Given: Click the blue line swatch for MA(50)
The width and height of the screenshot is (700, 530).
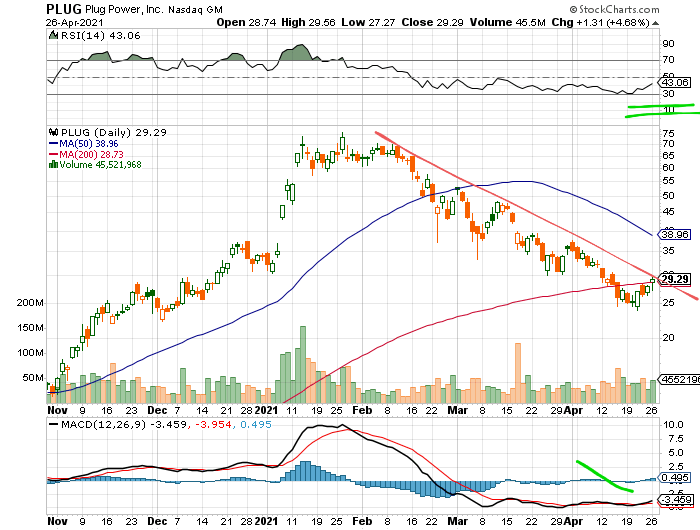Looking at the screenshot, I should click(53, 144).
